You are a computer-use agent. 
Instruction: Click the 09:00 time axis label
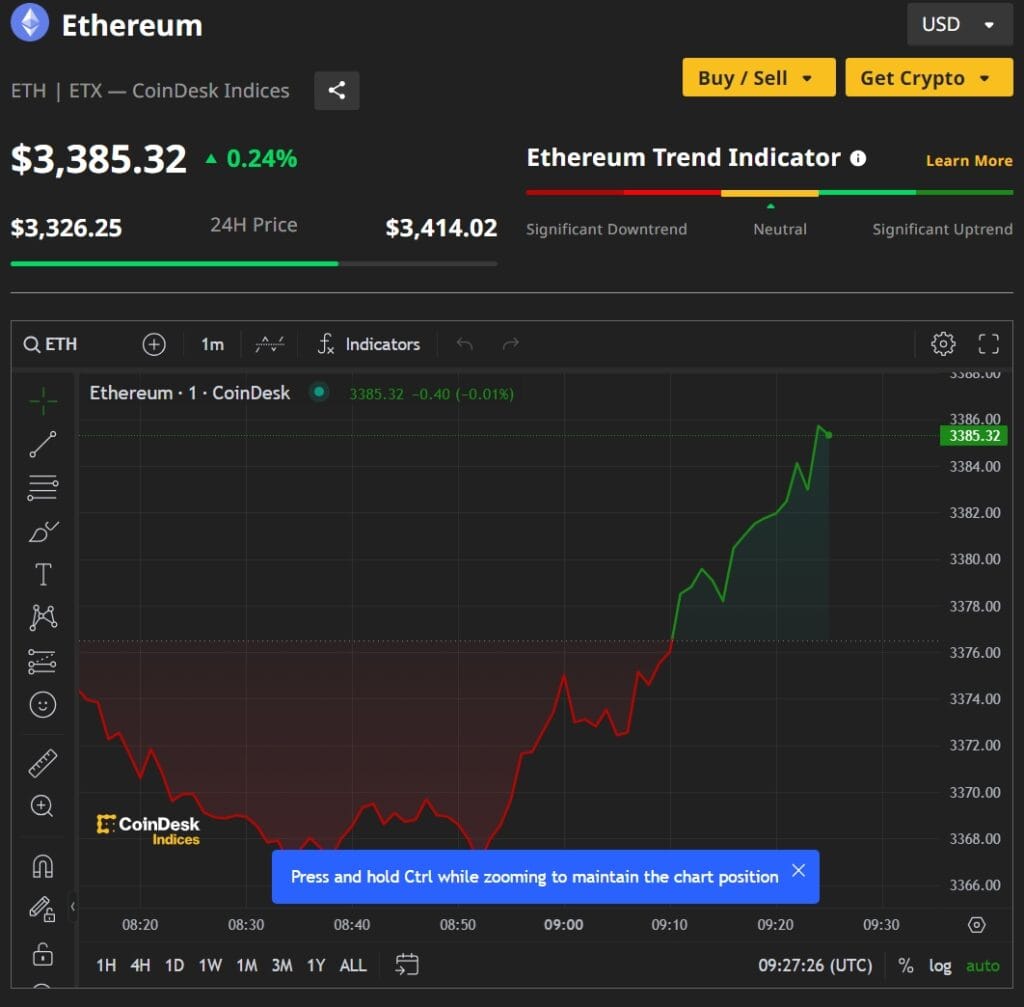[x=563, y=925]
